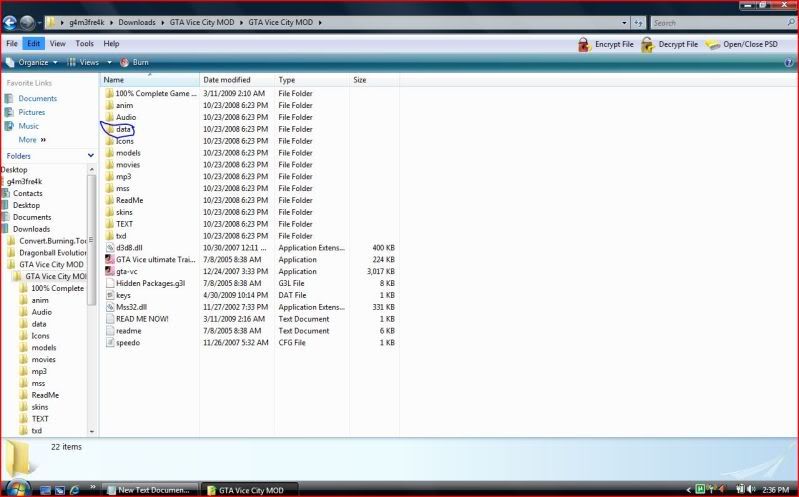
Task: Click Internet Explorer quick launch icon
Action: coord(74,490)
